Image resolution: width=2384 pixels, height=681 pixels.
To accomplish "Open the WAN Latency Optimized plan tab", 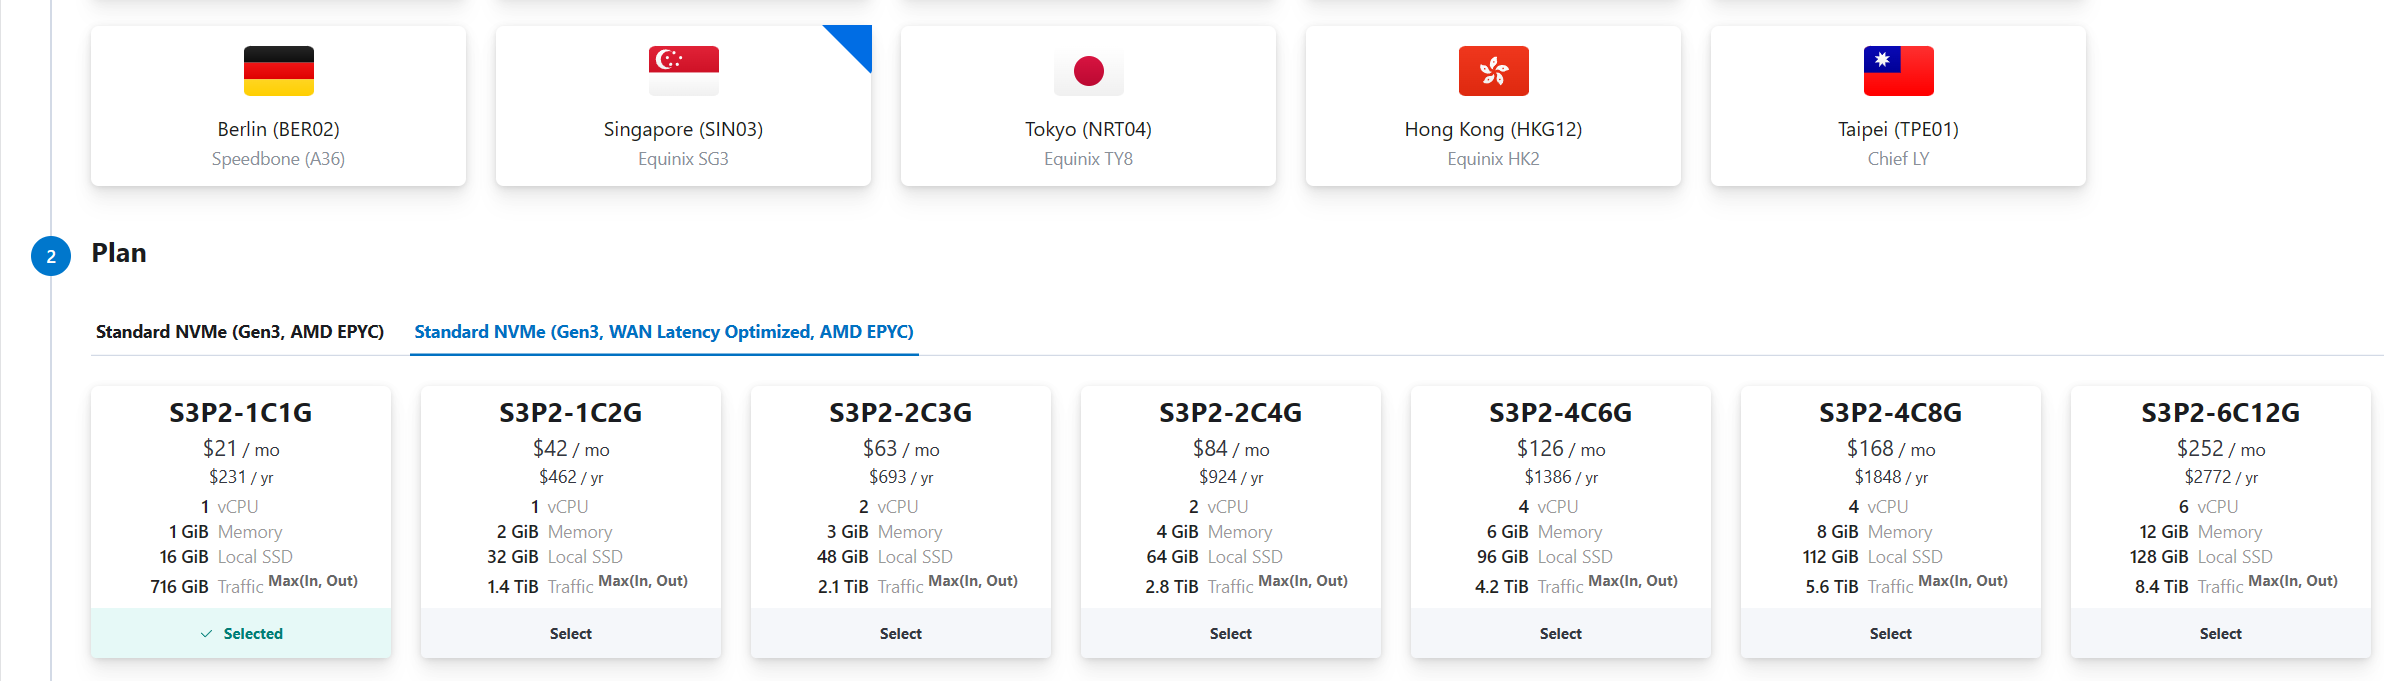I will pyautogui.click(x=664, y=332).
